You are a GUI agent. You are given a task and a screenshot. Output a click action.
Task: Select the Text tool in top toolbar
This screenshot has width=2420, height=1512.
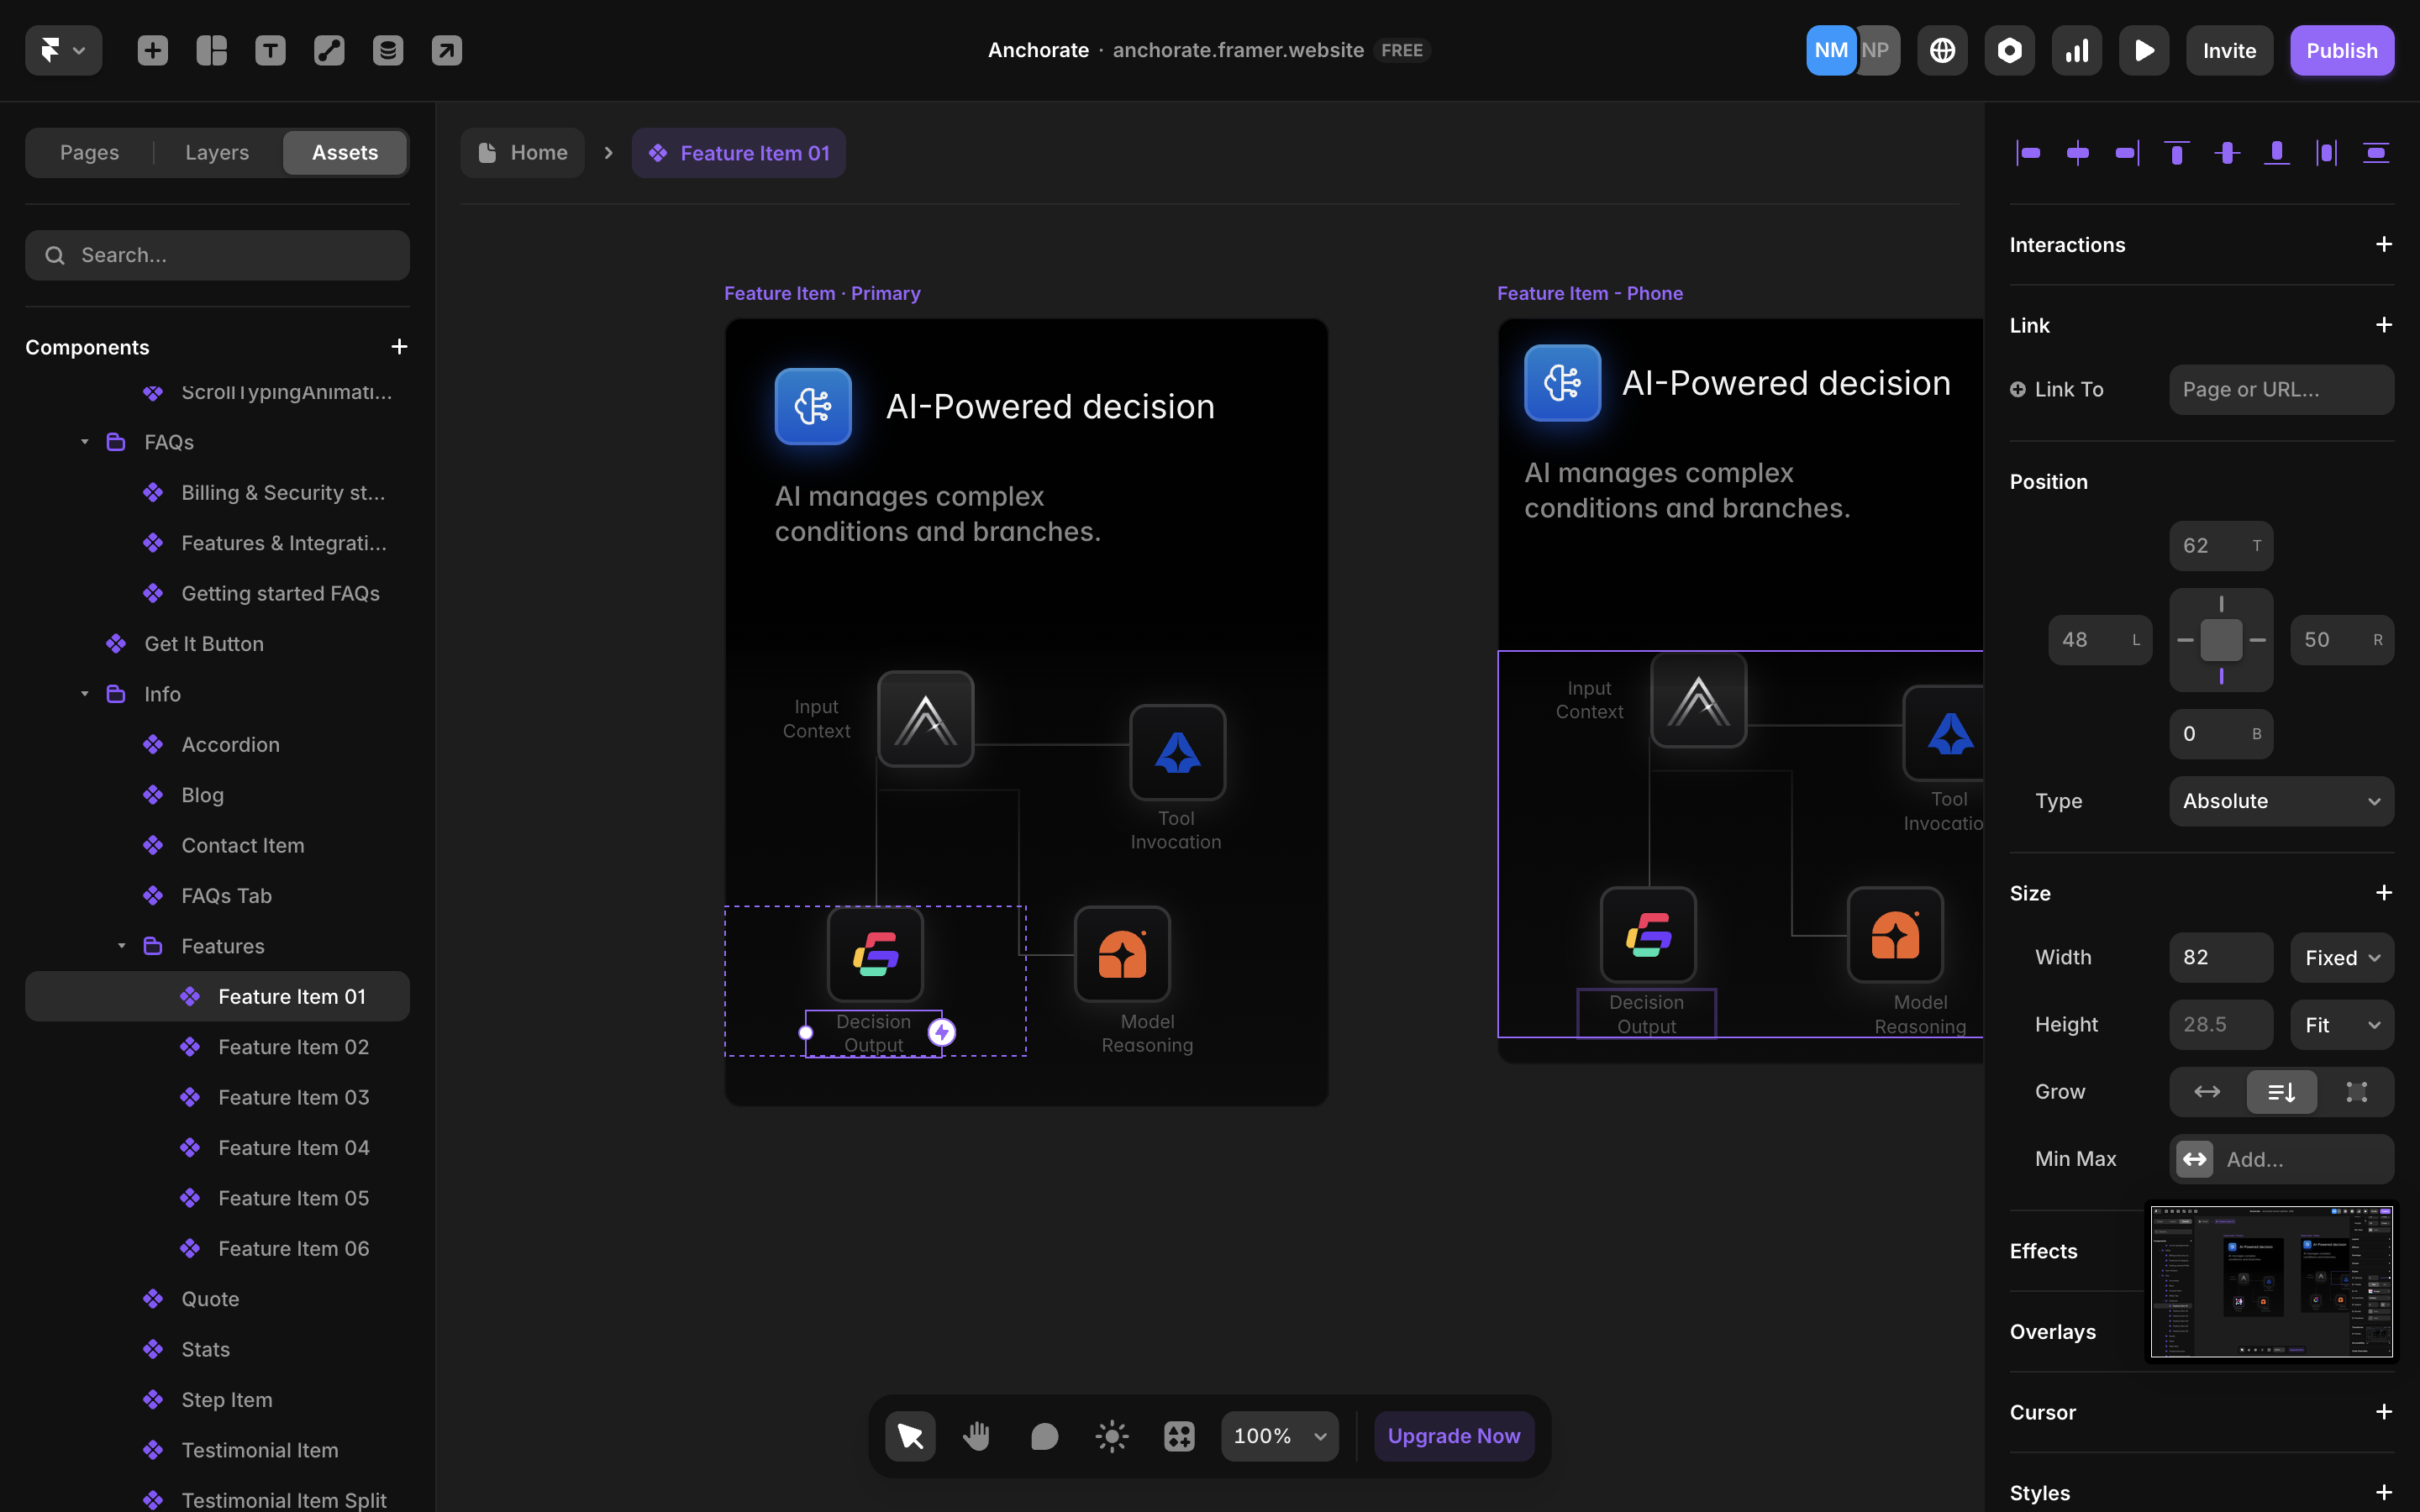pos(270,50)
